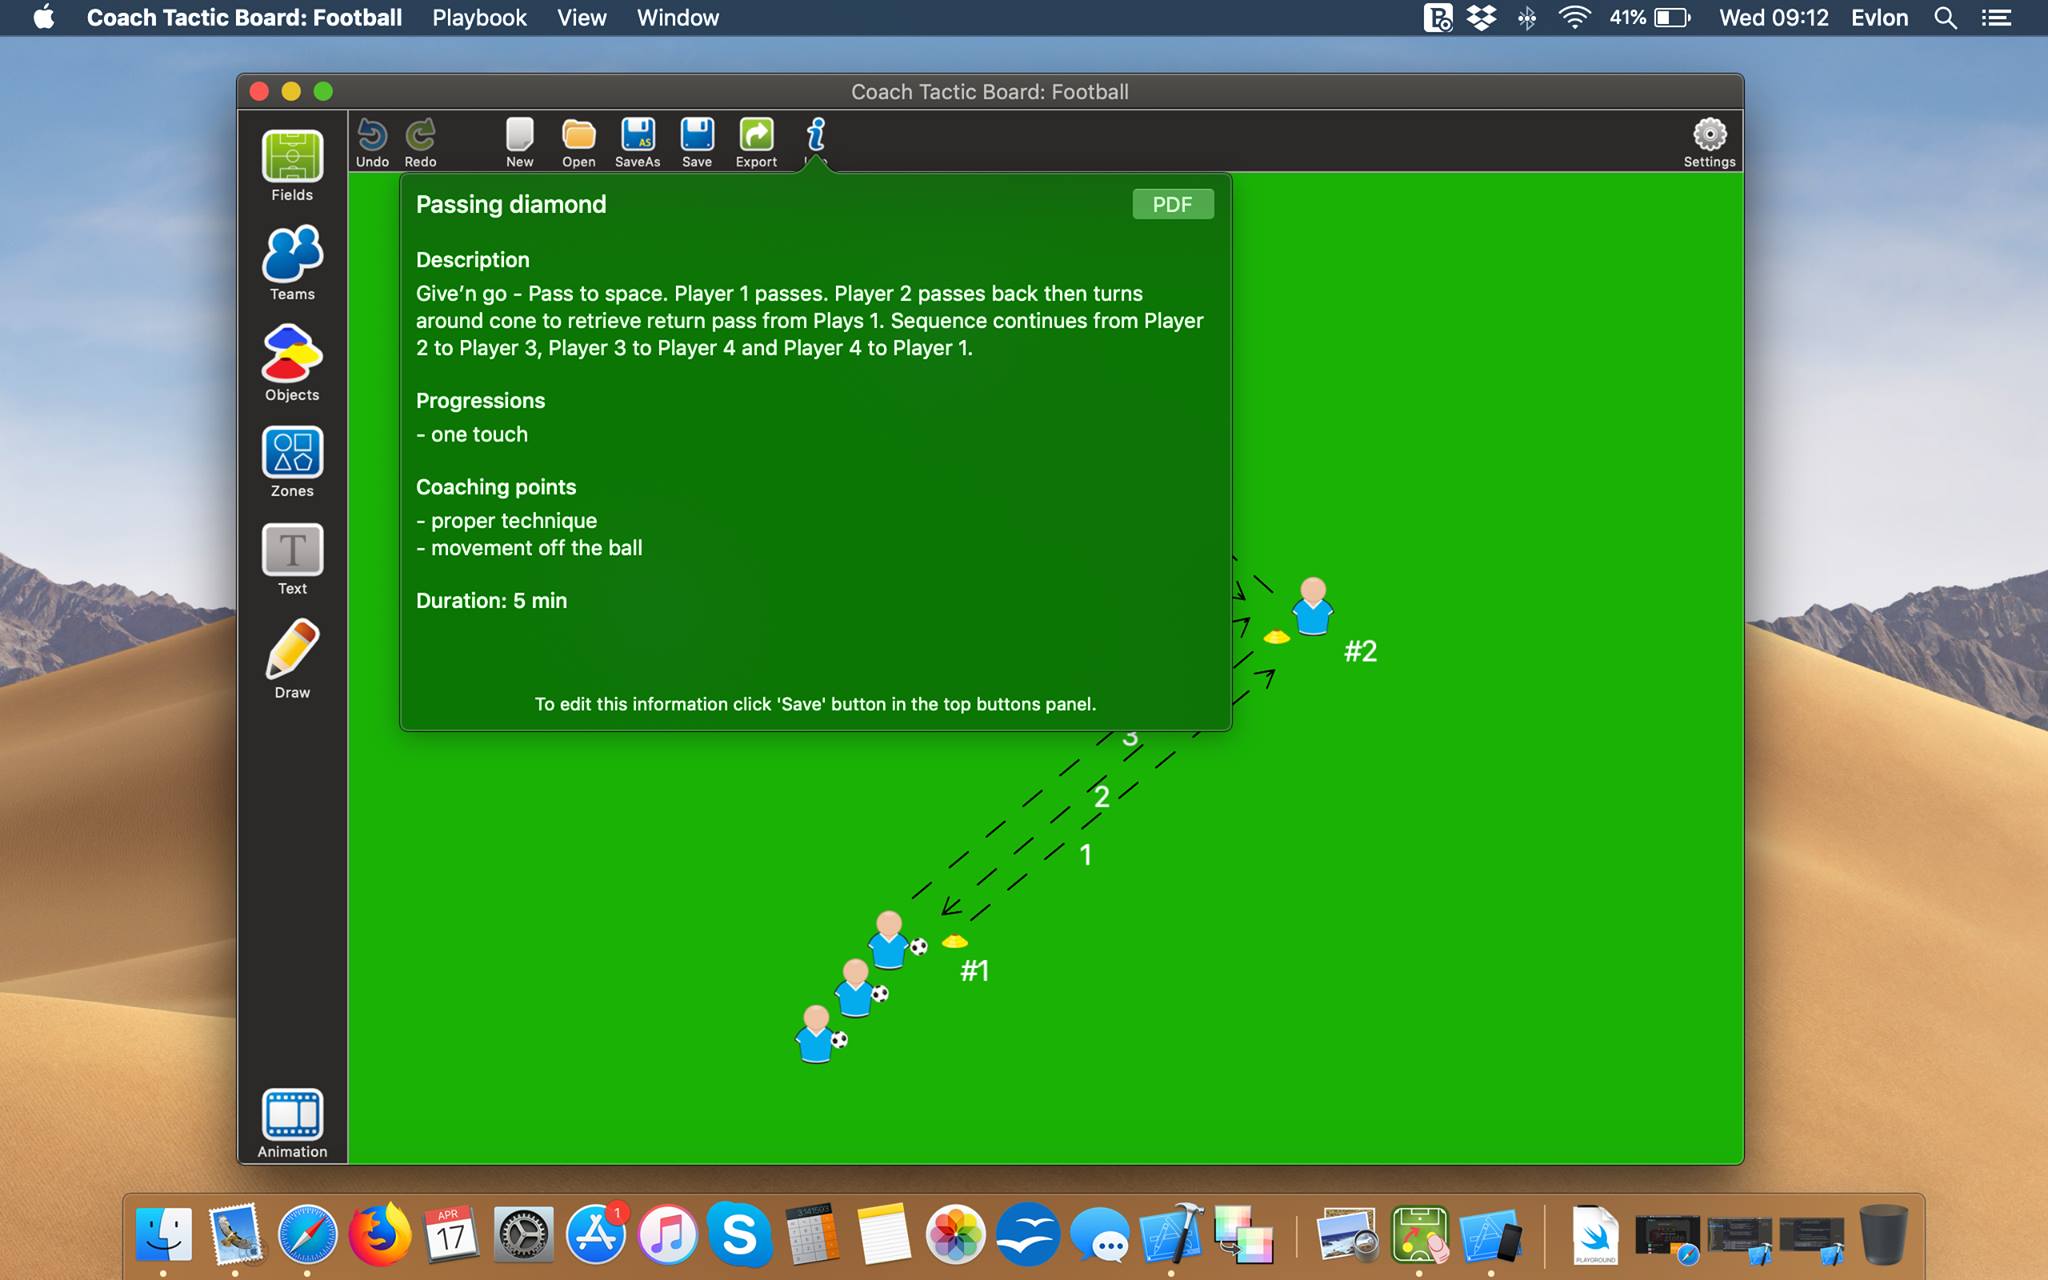Select the Zones tool
The width and height of the screenshot is (2048, 1280).
coord(292,462)
